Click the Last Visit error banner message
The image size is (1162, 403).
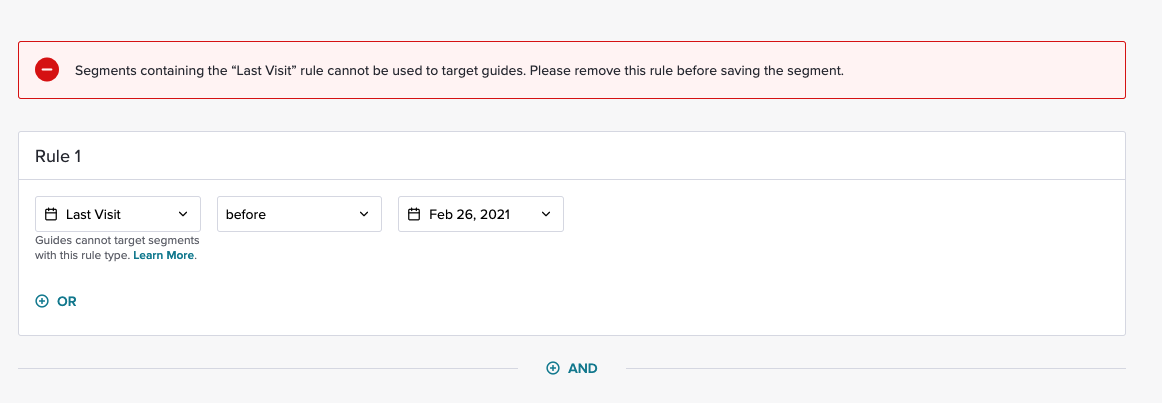click(459, 71)
